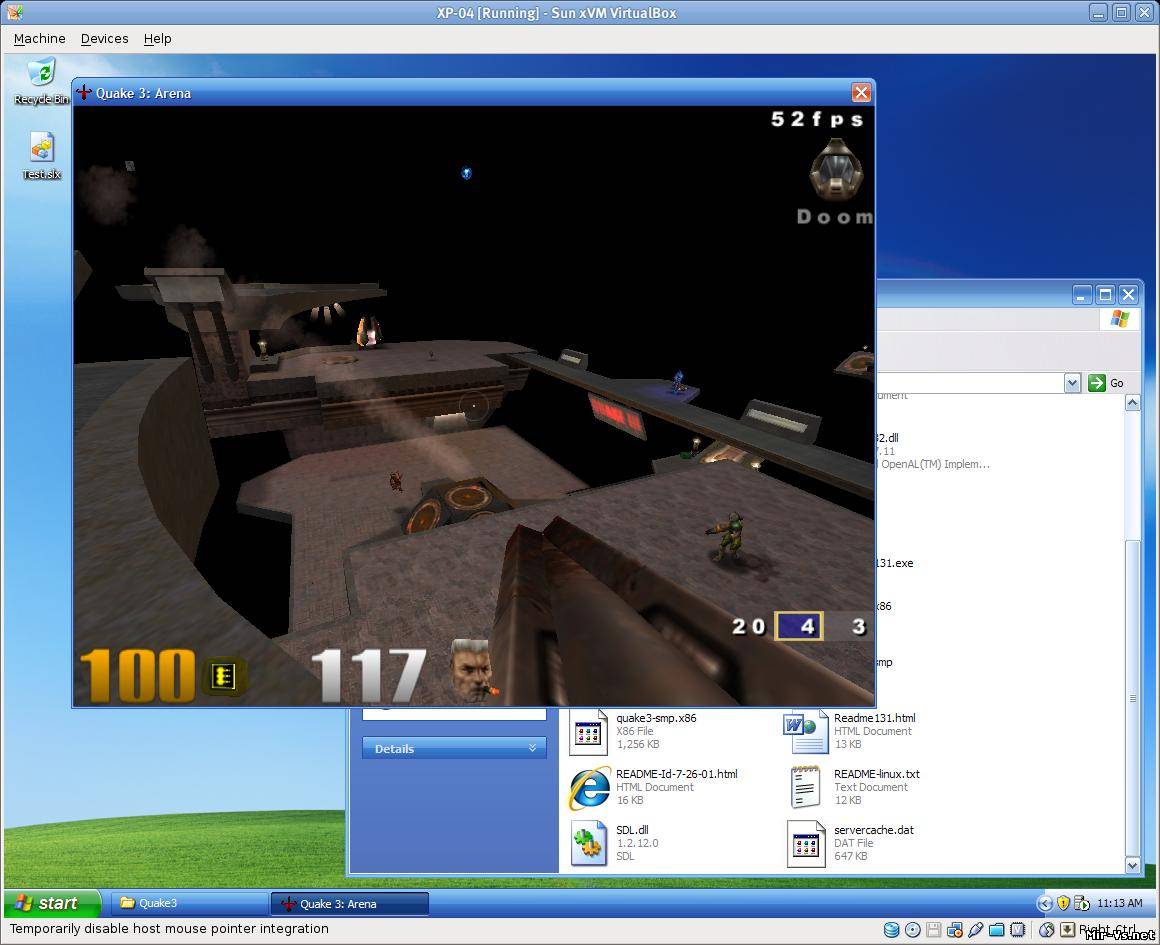
Task: Click the highlighted score box showing 4
Action: [x=798, y=626]
